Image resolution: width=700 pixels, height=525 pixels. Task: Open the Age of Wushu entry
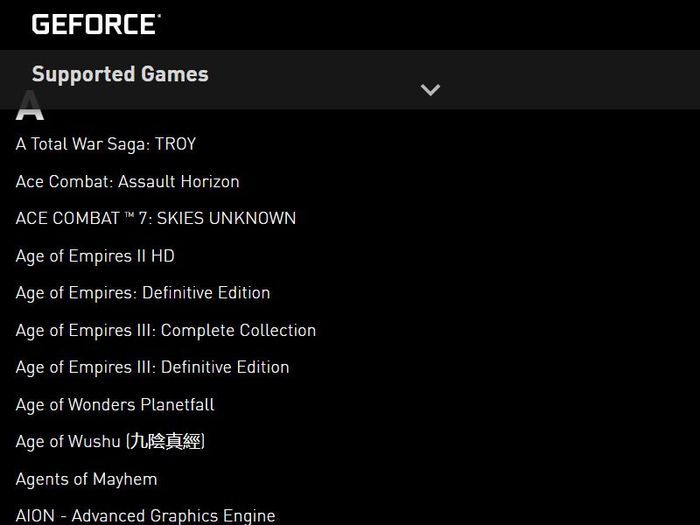pos(110,442)
